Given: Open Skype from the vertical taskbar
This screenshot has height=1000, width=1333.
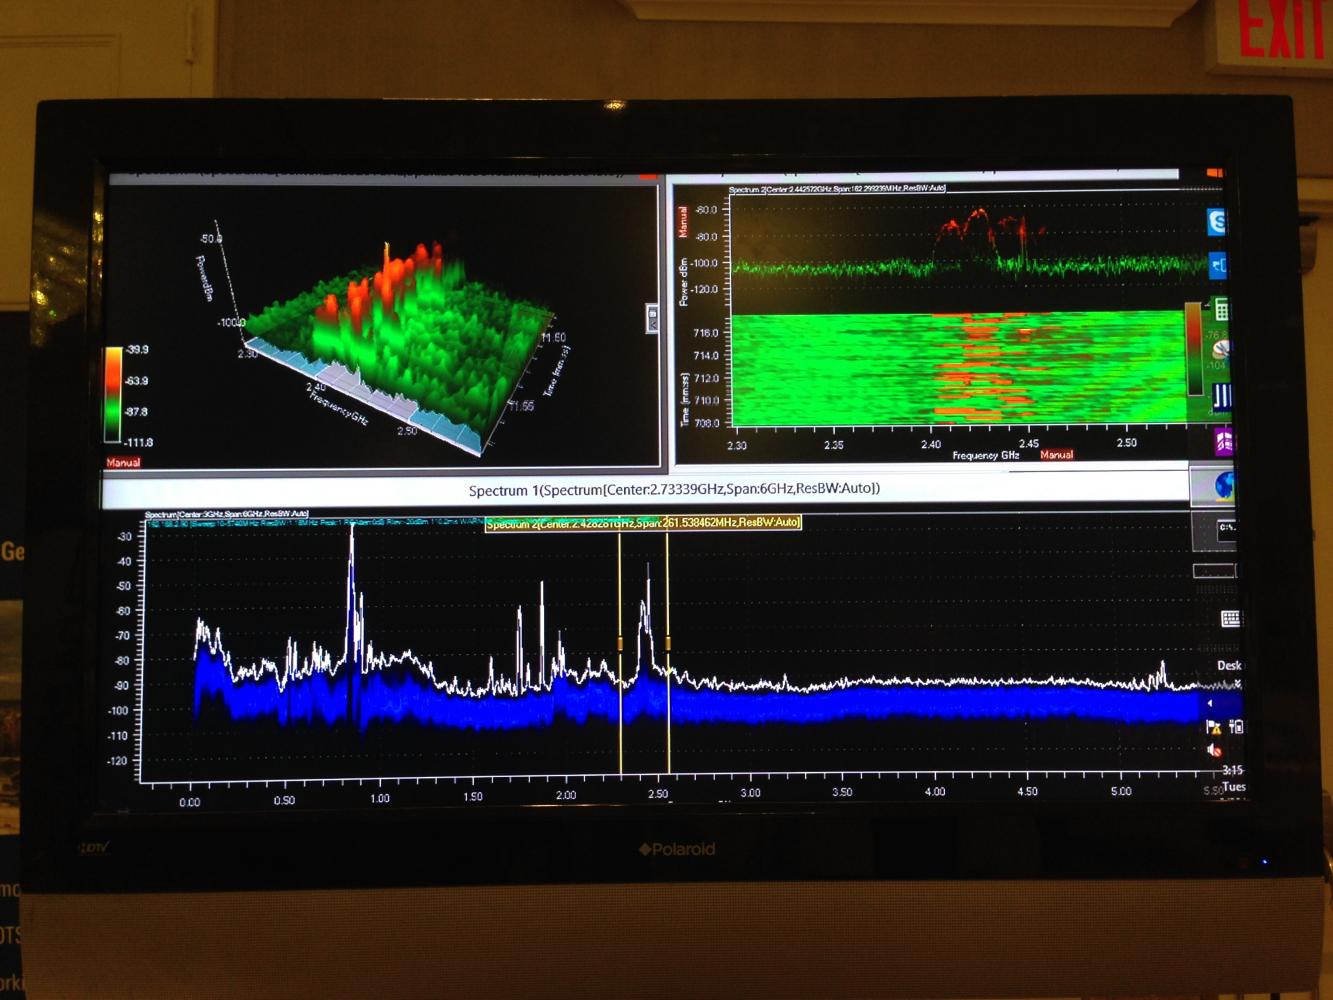Looking at the screenshot, I should pos(1217,222).
